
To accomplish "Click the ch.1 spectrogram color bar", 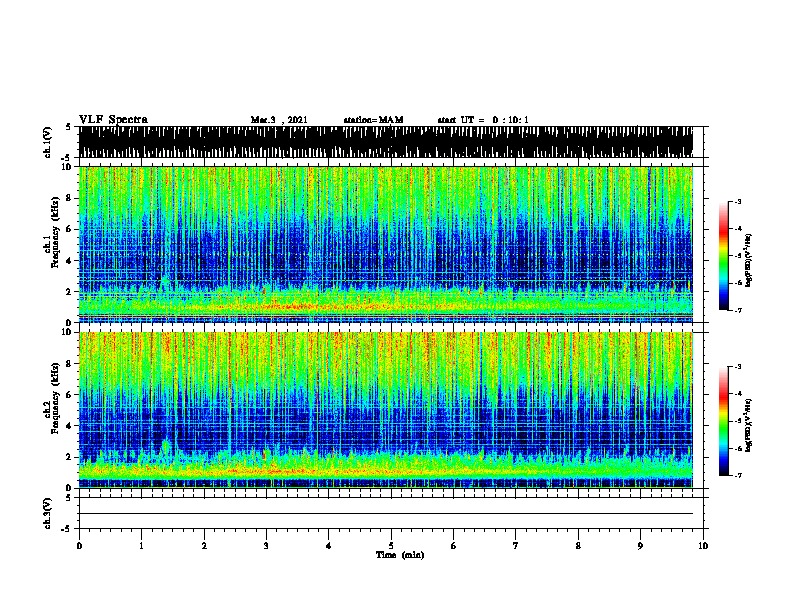I will tap(723, 256).
